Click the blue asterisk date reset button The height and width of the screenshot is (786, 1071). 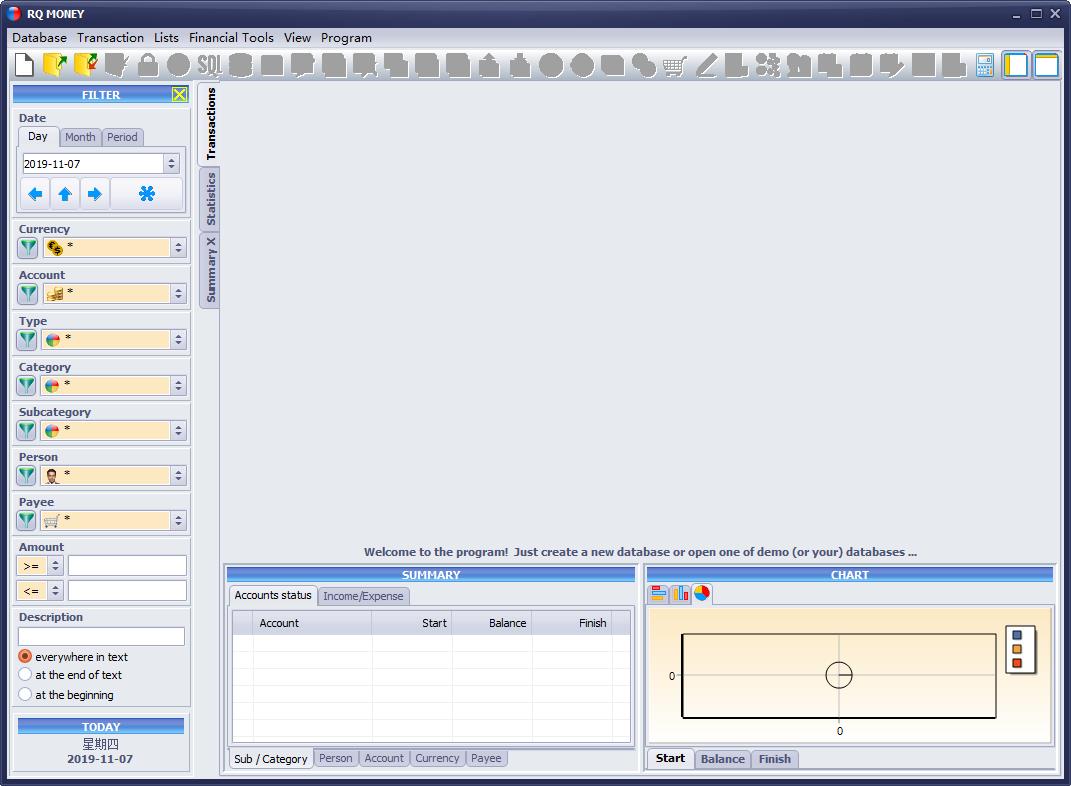[x=146, y=194]
